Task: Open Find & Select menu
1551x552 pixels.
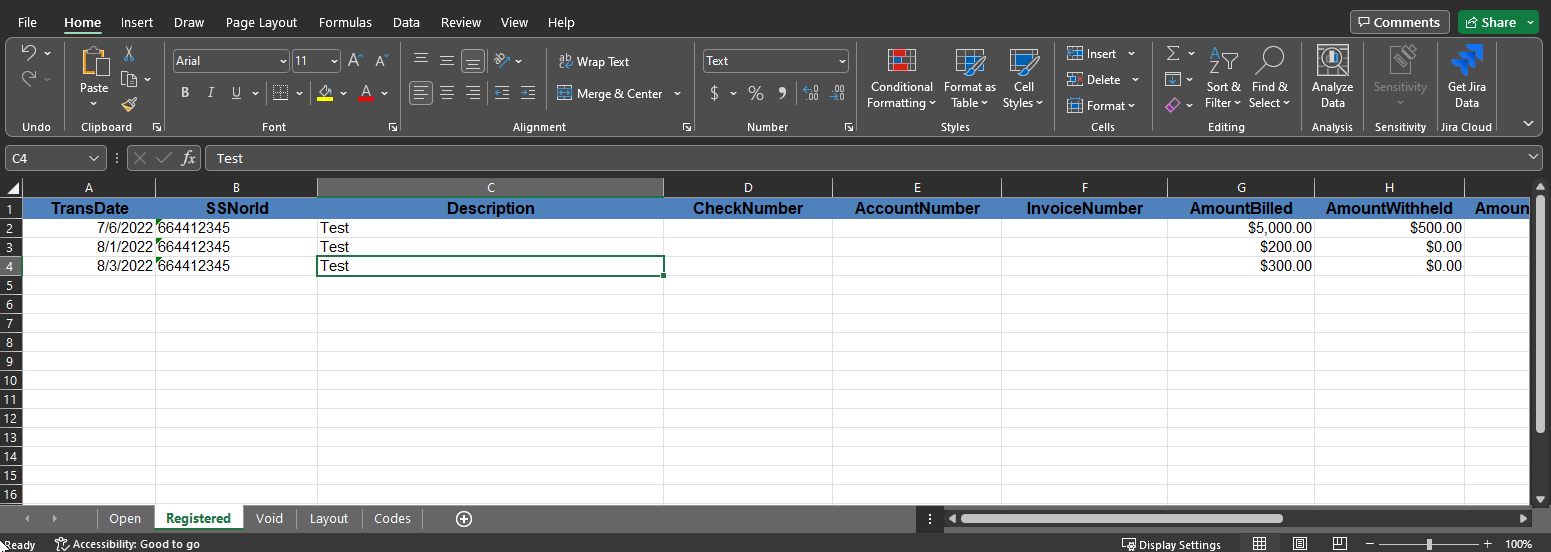Action: tap(1269, 78)
